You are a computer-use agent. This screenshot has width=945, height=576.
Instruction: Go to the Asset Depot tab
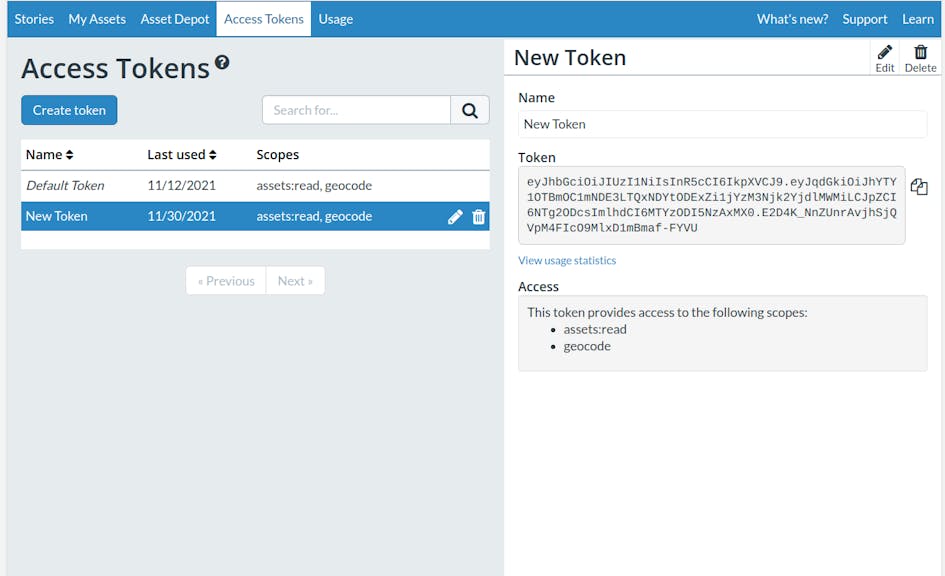pyautogui.click(x=174, y=18)
